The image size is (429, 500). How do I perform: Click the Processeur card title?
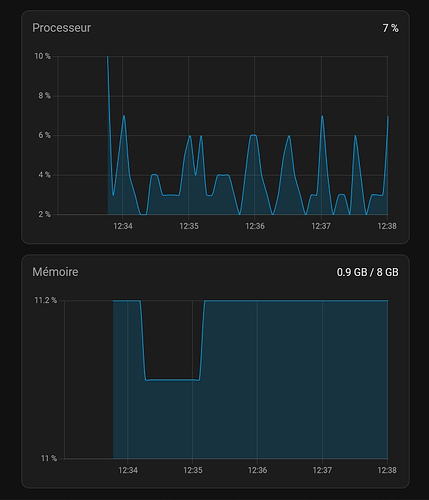[x=61, y=28]
